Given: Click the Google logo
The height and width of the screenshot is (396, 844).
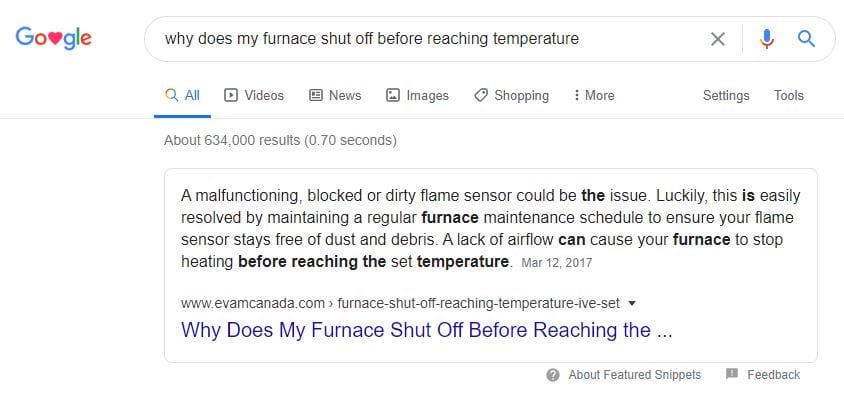Looking at the screenshot, I should (53, 38).
